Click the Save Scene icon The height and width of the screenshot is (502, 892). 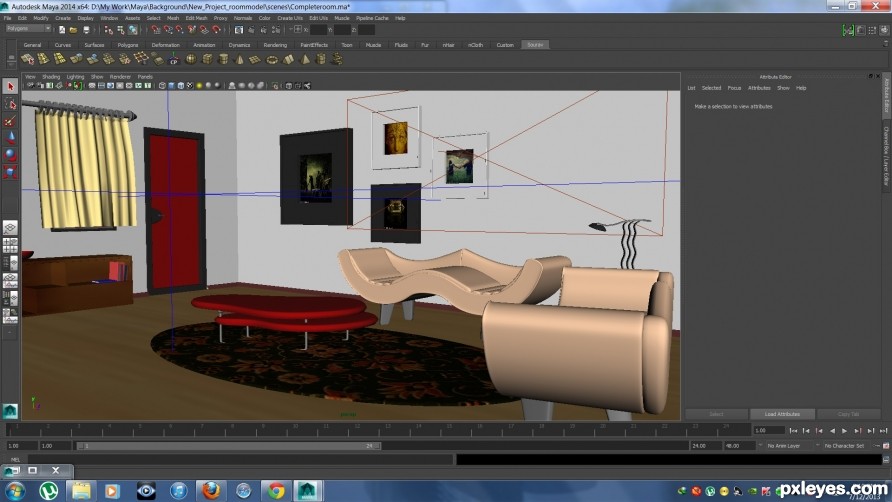tap(86, 30)
